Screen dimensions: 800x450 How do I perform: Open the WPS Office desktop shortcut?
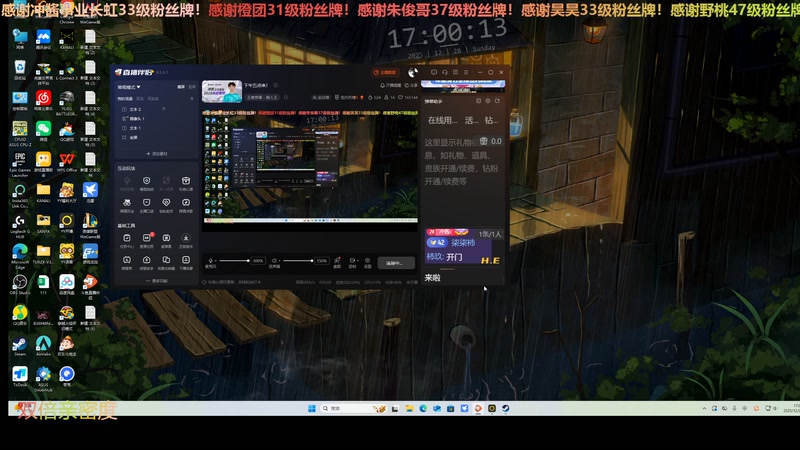pyautogui.click(x=66, y=162)
